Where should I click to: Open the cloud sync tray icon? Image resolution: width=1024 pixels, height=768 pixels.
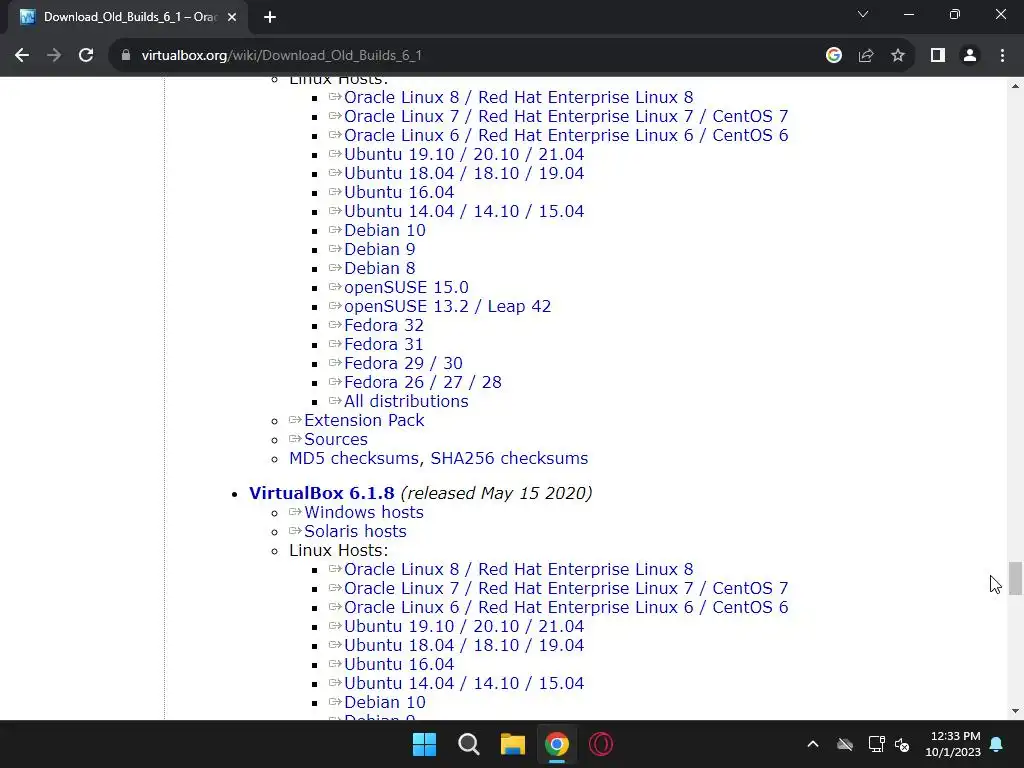click(x=845, y=744)
